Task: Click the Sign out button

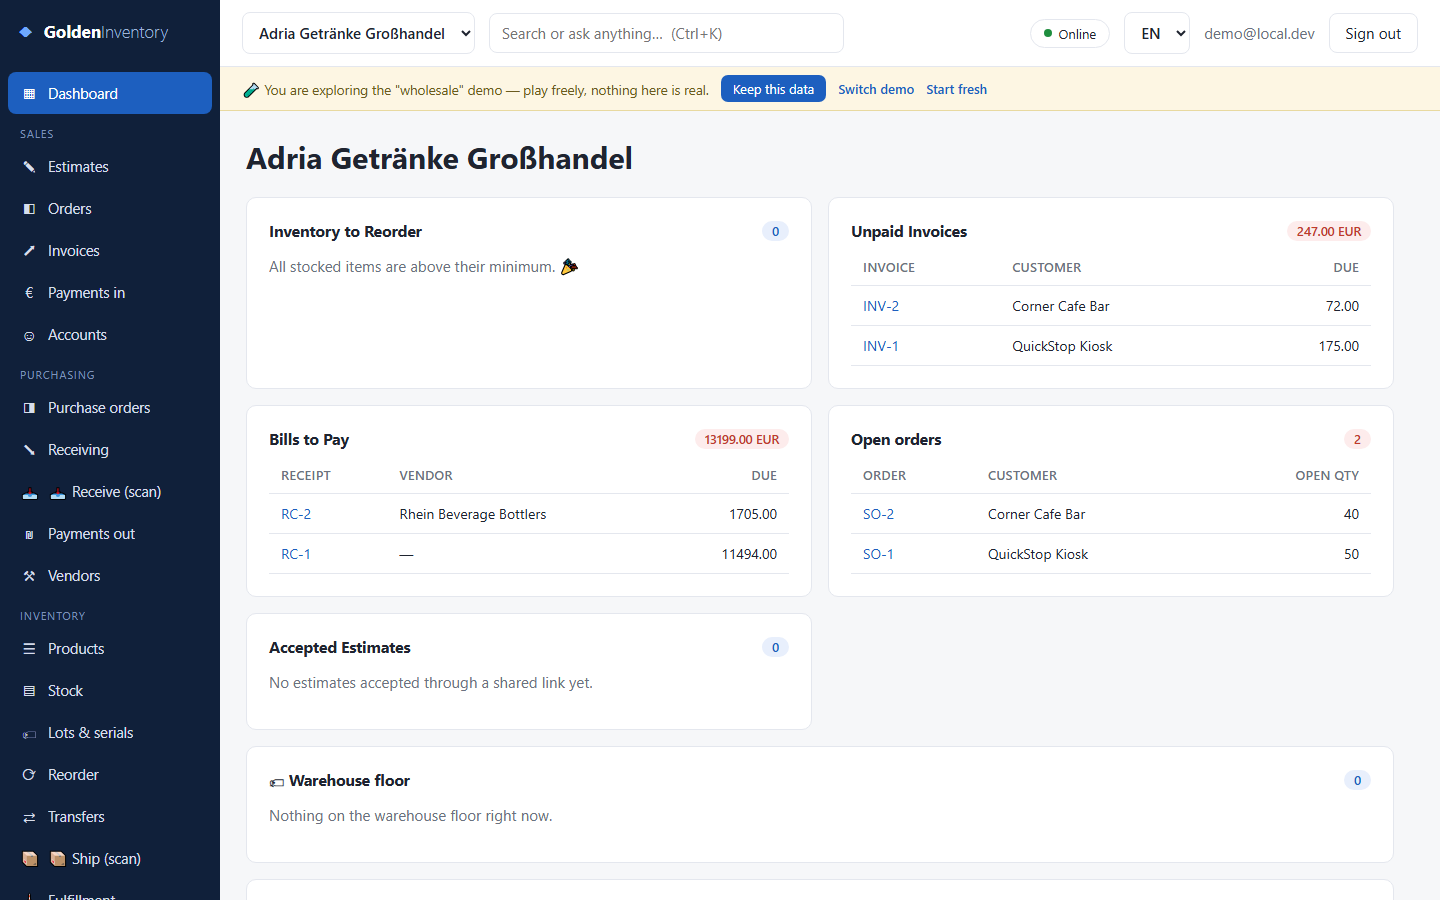Action: pyautogui.click(x=1373, y=33)
